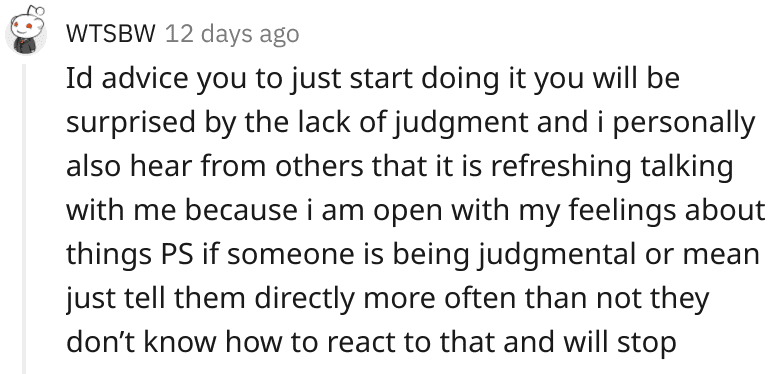The width and height of the screenshot is (782, 374).
Task: Open the "12 days ago" timestamp permalink
Action: click(232, 34)
